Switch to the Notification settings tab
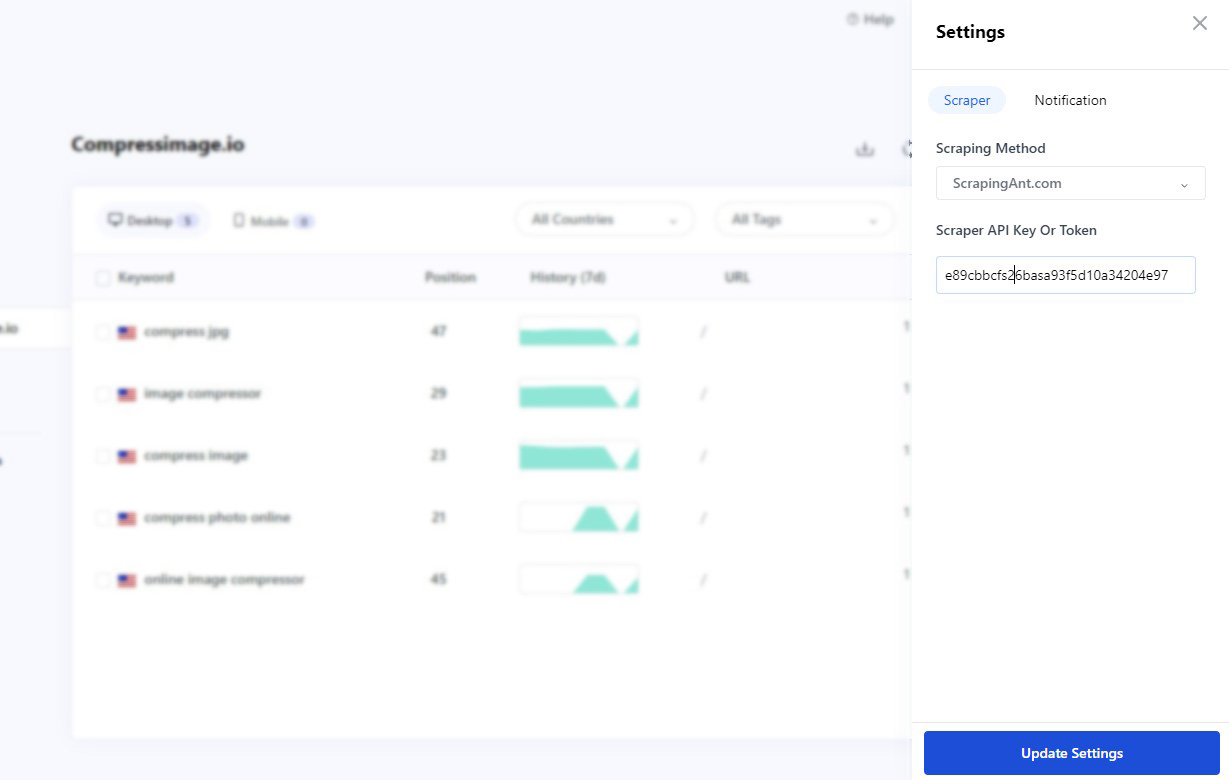The image size is (1229, 780). pyautogui.click(x=1070, y=100)
